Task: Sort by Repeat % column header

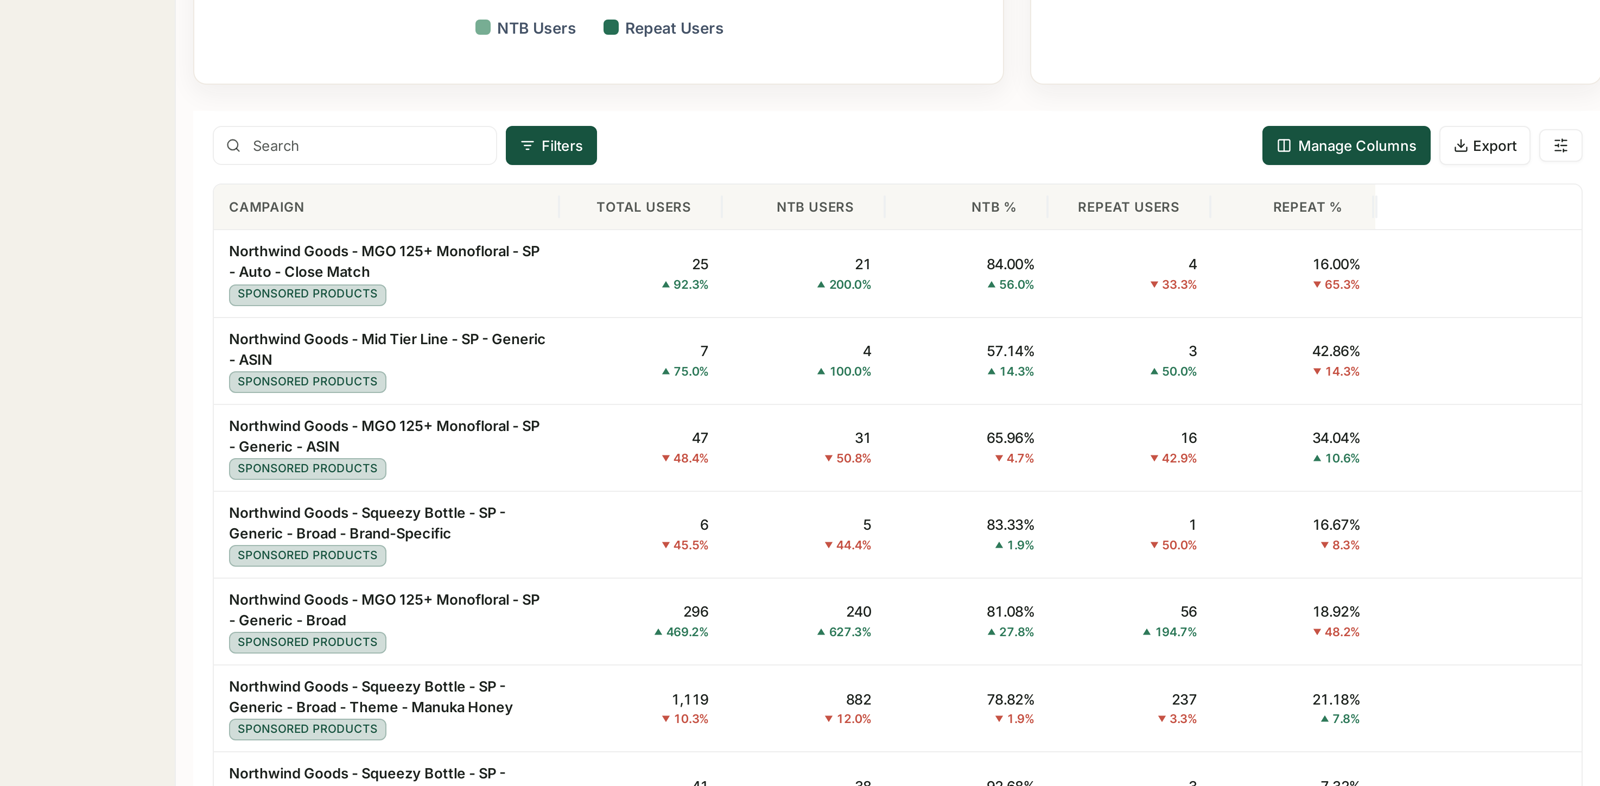Action: [1307, 207]
